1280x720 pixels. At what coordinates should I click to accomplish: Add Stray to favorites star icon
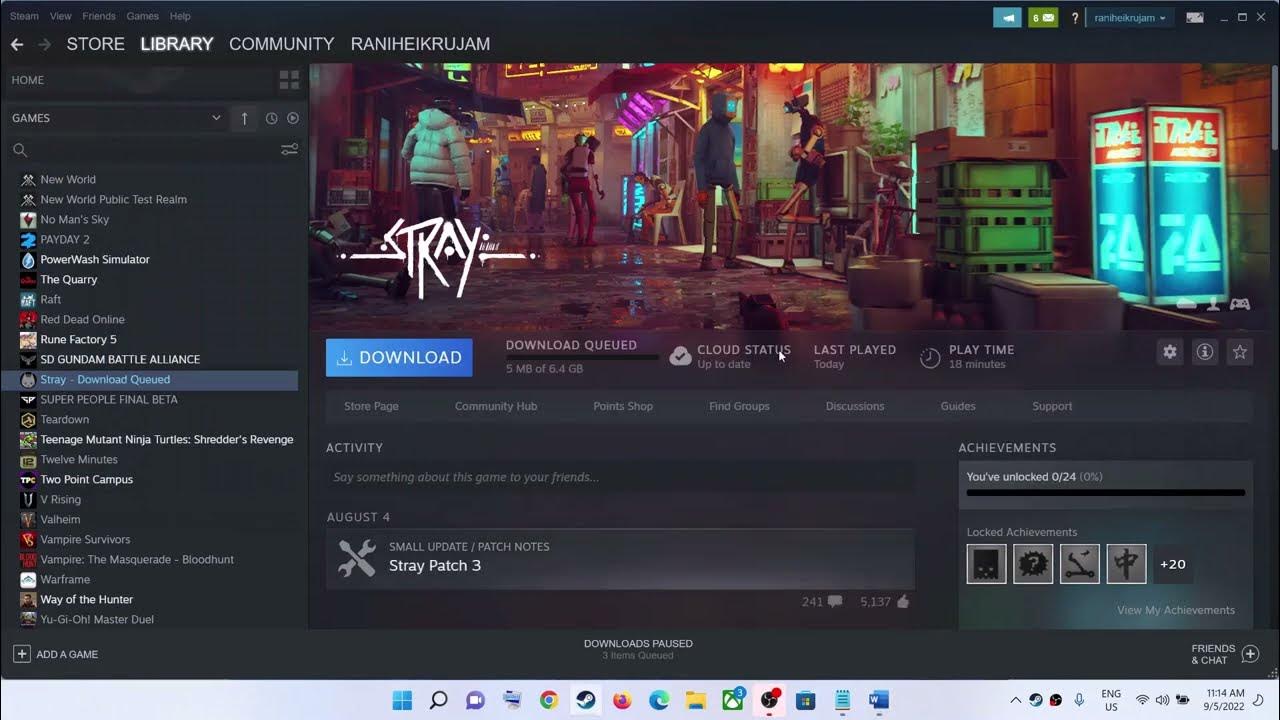coord(1240,352)
